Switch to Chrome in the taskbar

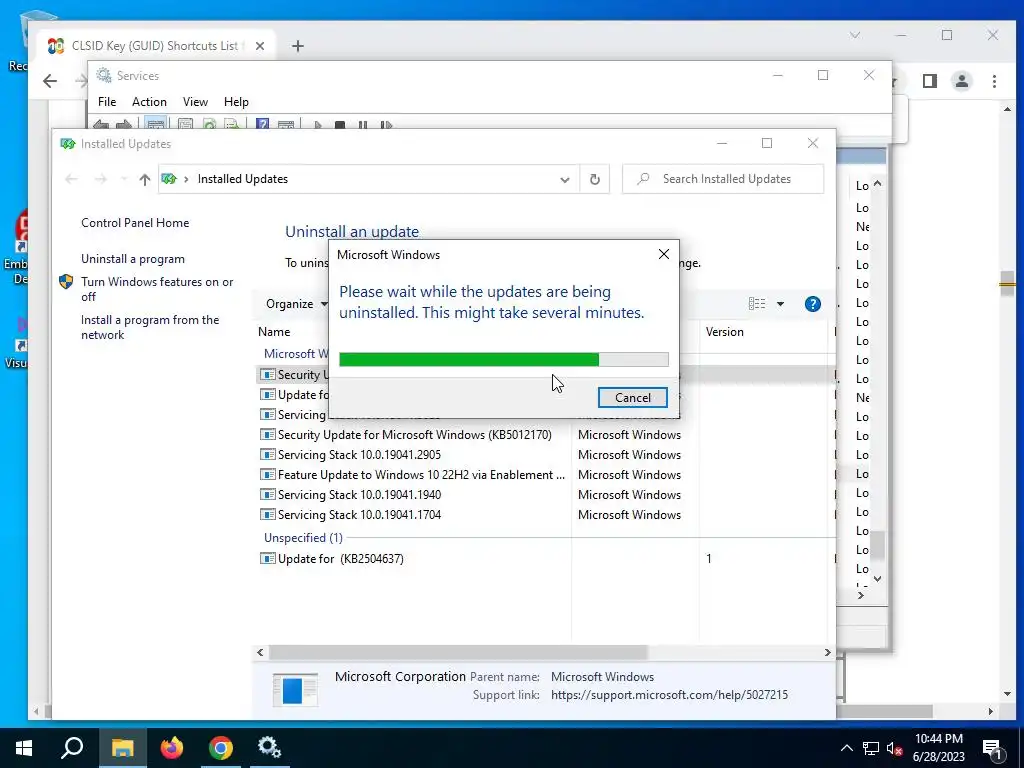[221, 748]
